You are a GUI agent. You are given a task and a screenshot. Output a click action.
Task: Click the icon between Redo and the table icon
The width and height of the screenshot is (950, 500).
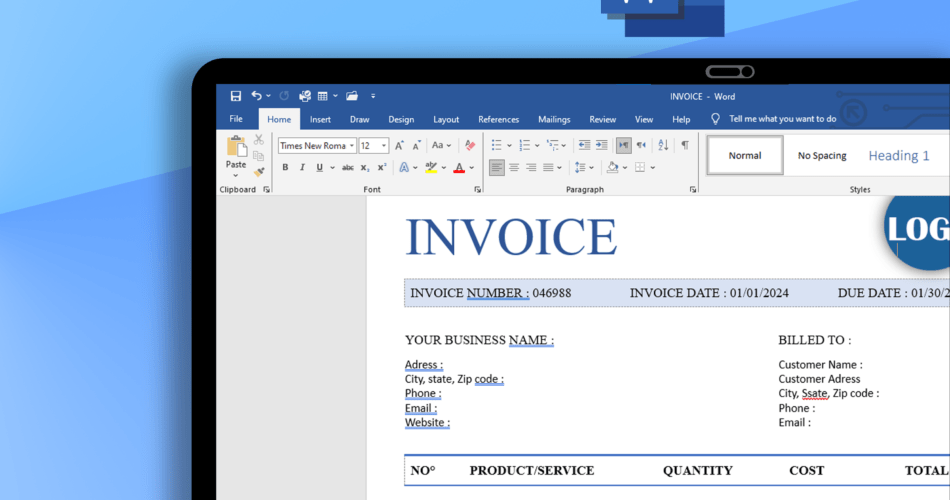305,96
